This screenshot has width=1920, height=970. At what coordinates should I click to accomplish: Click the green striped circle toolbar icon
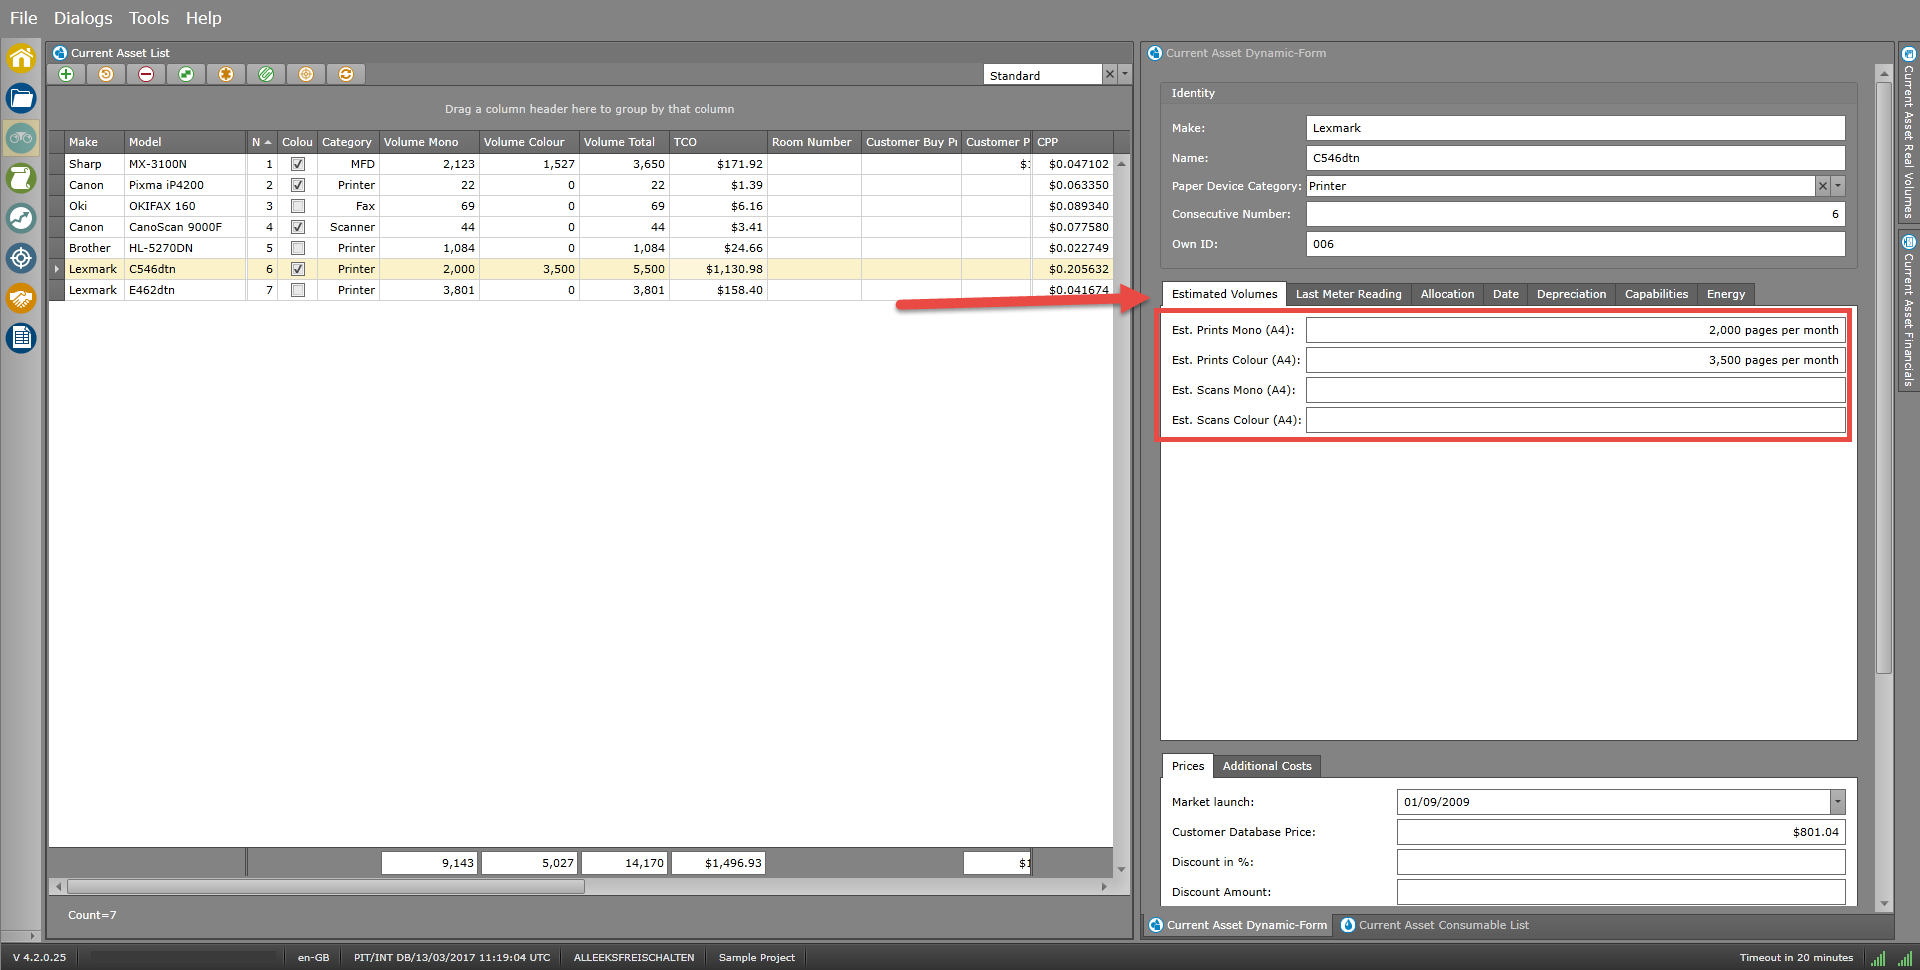[x=266, y=74]
